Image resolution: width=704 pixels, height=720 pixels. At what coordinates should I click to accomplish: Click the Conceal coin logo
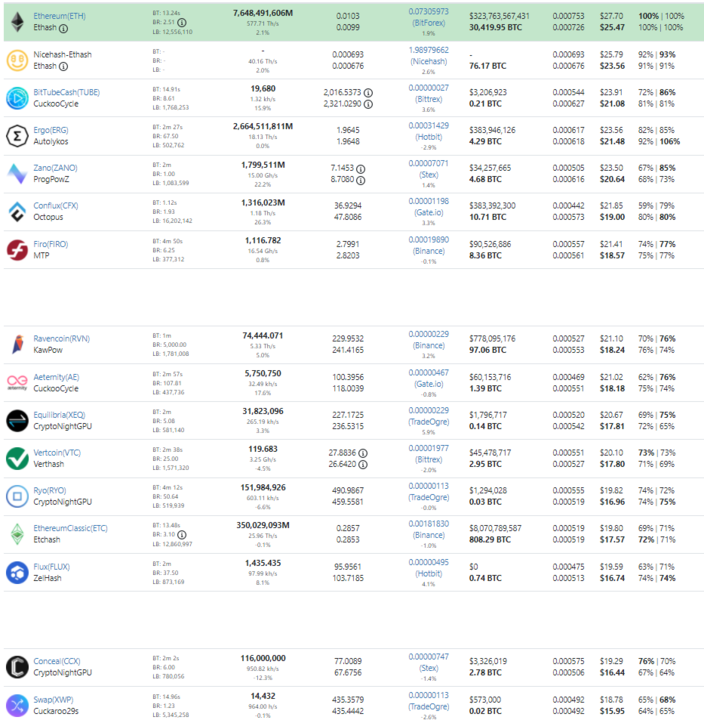[x=17, y=667]
